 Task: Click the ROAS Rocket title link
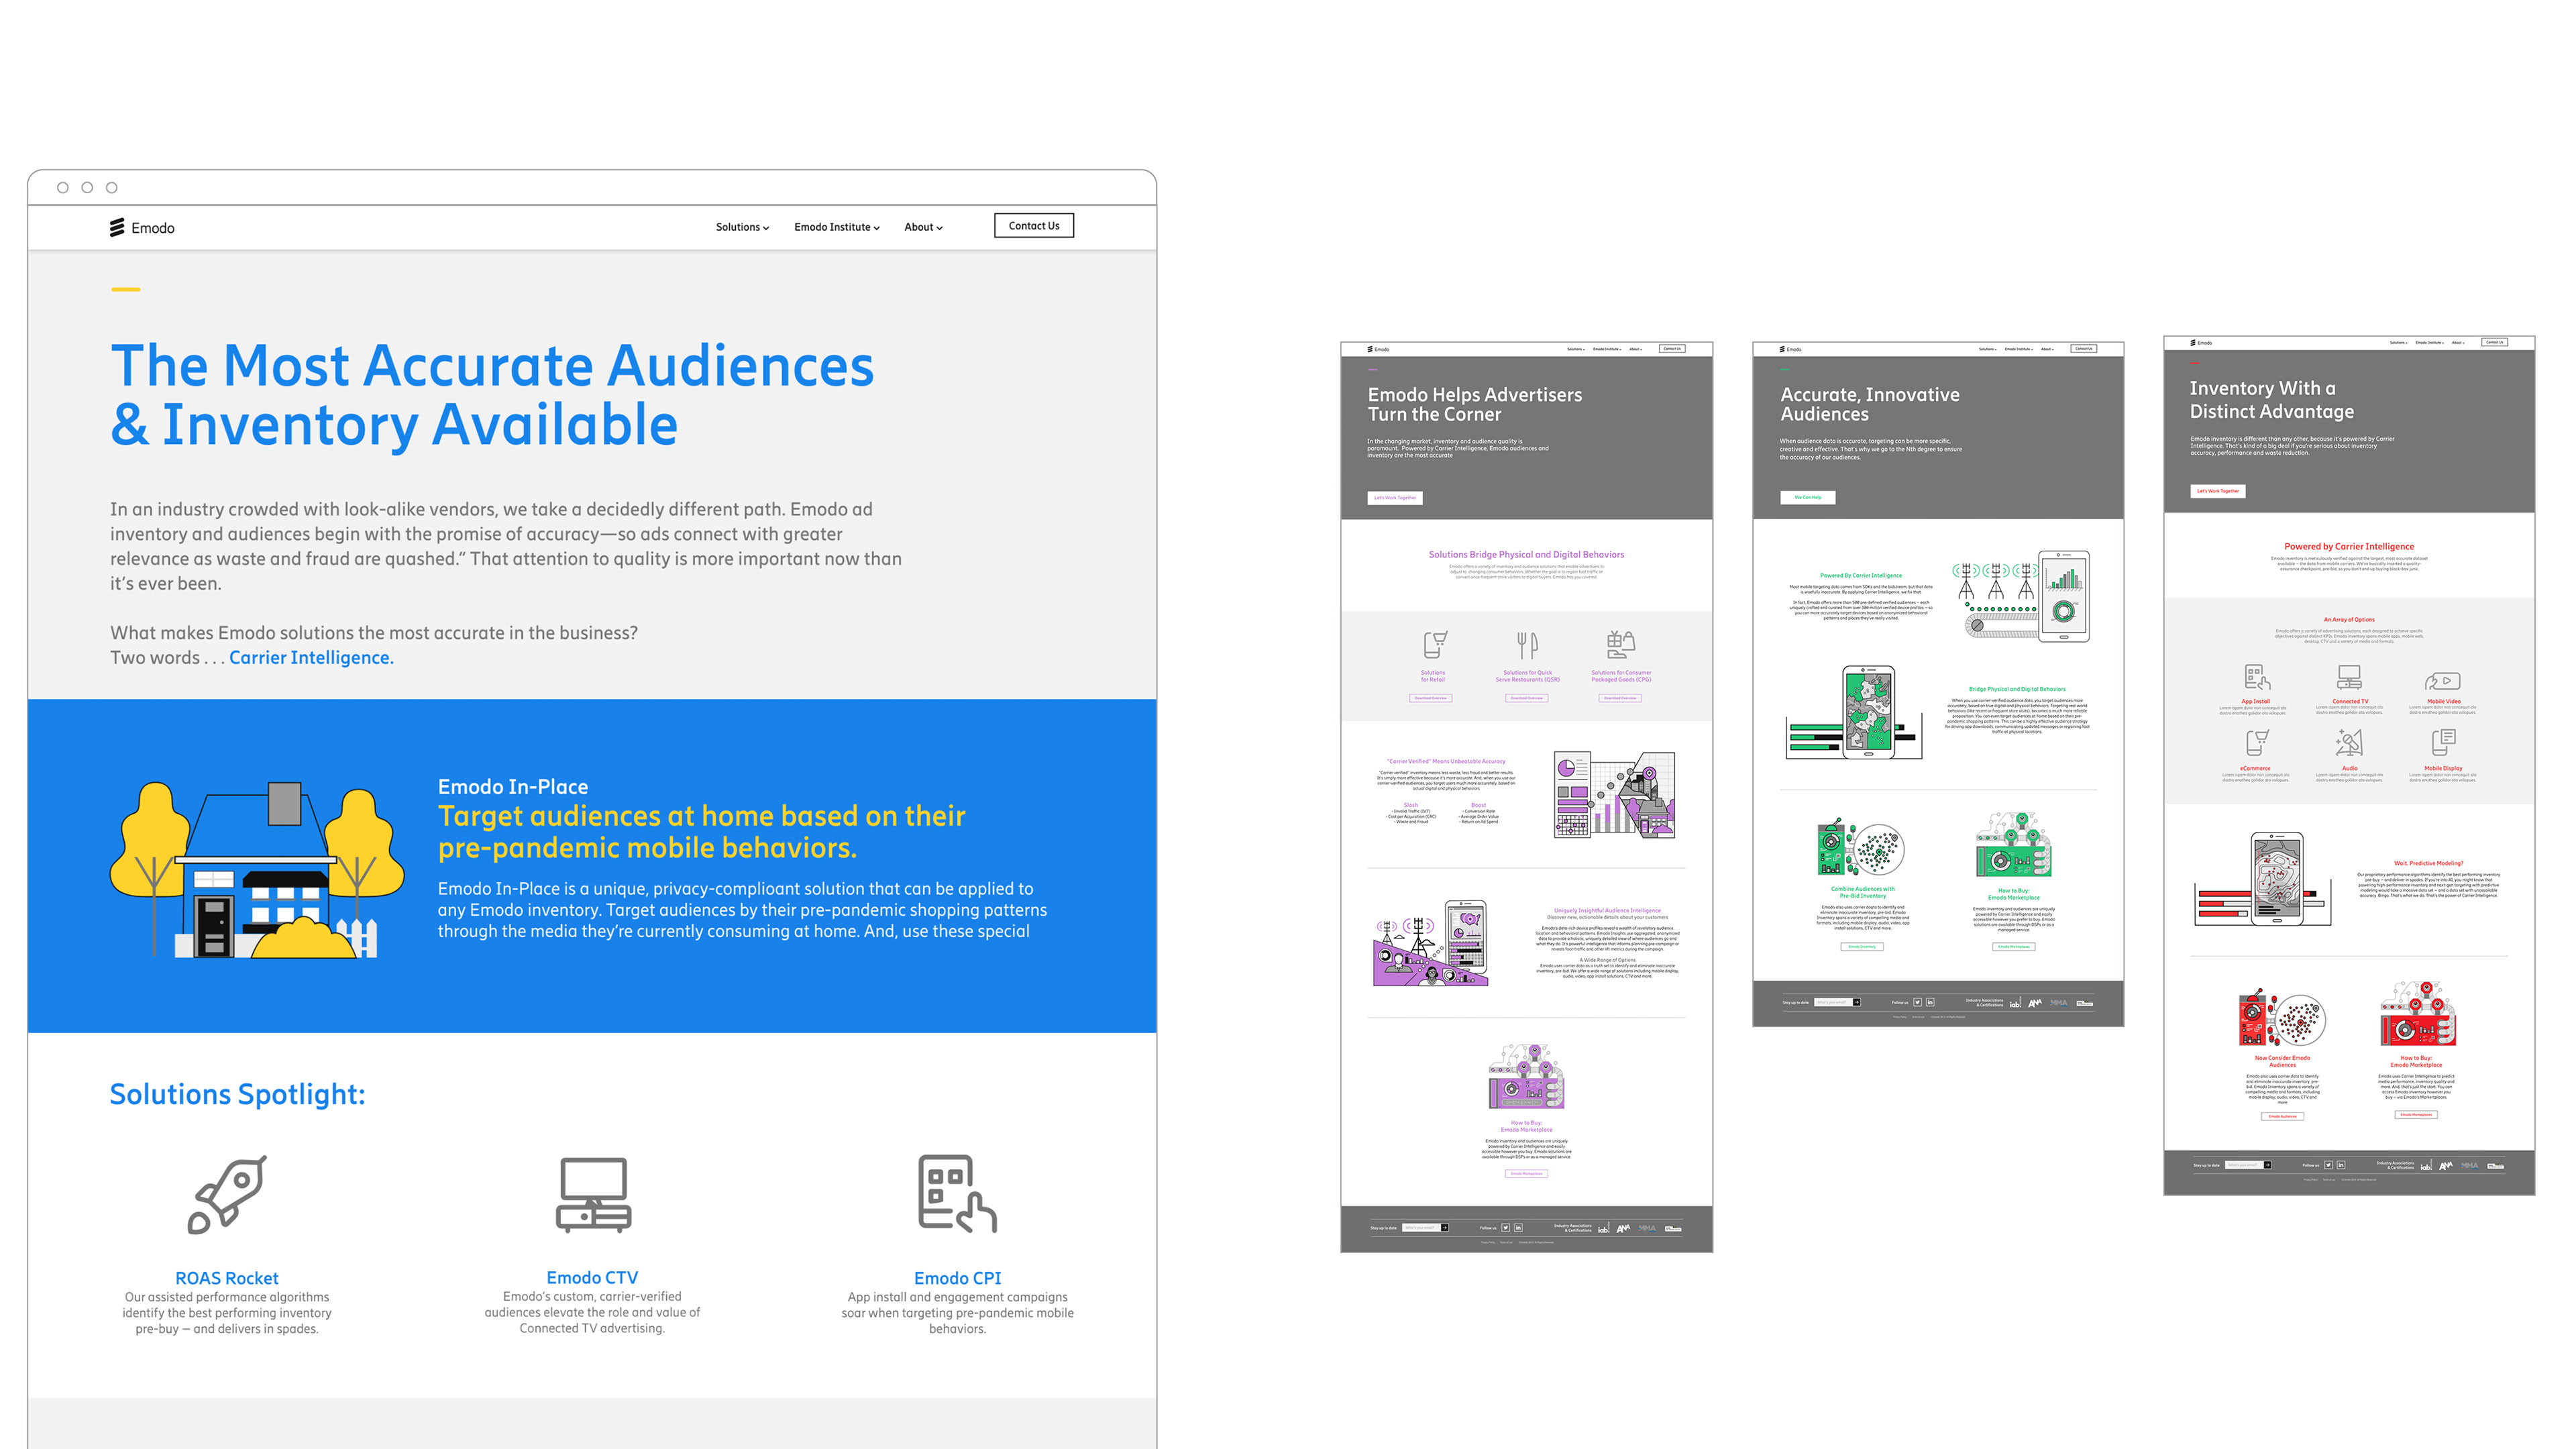click(x=227, y=1278)
